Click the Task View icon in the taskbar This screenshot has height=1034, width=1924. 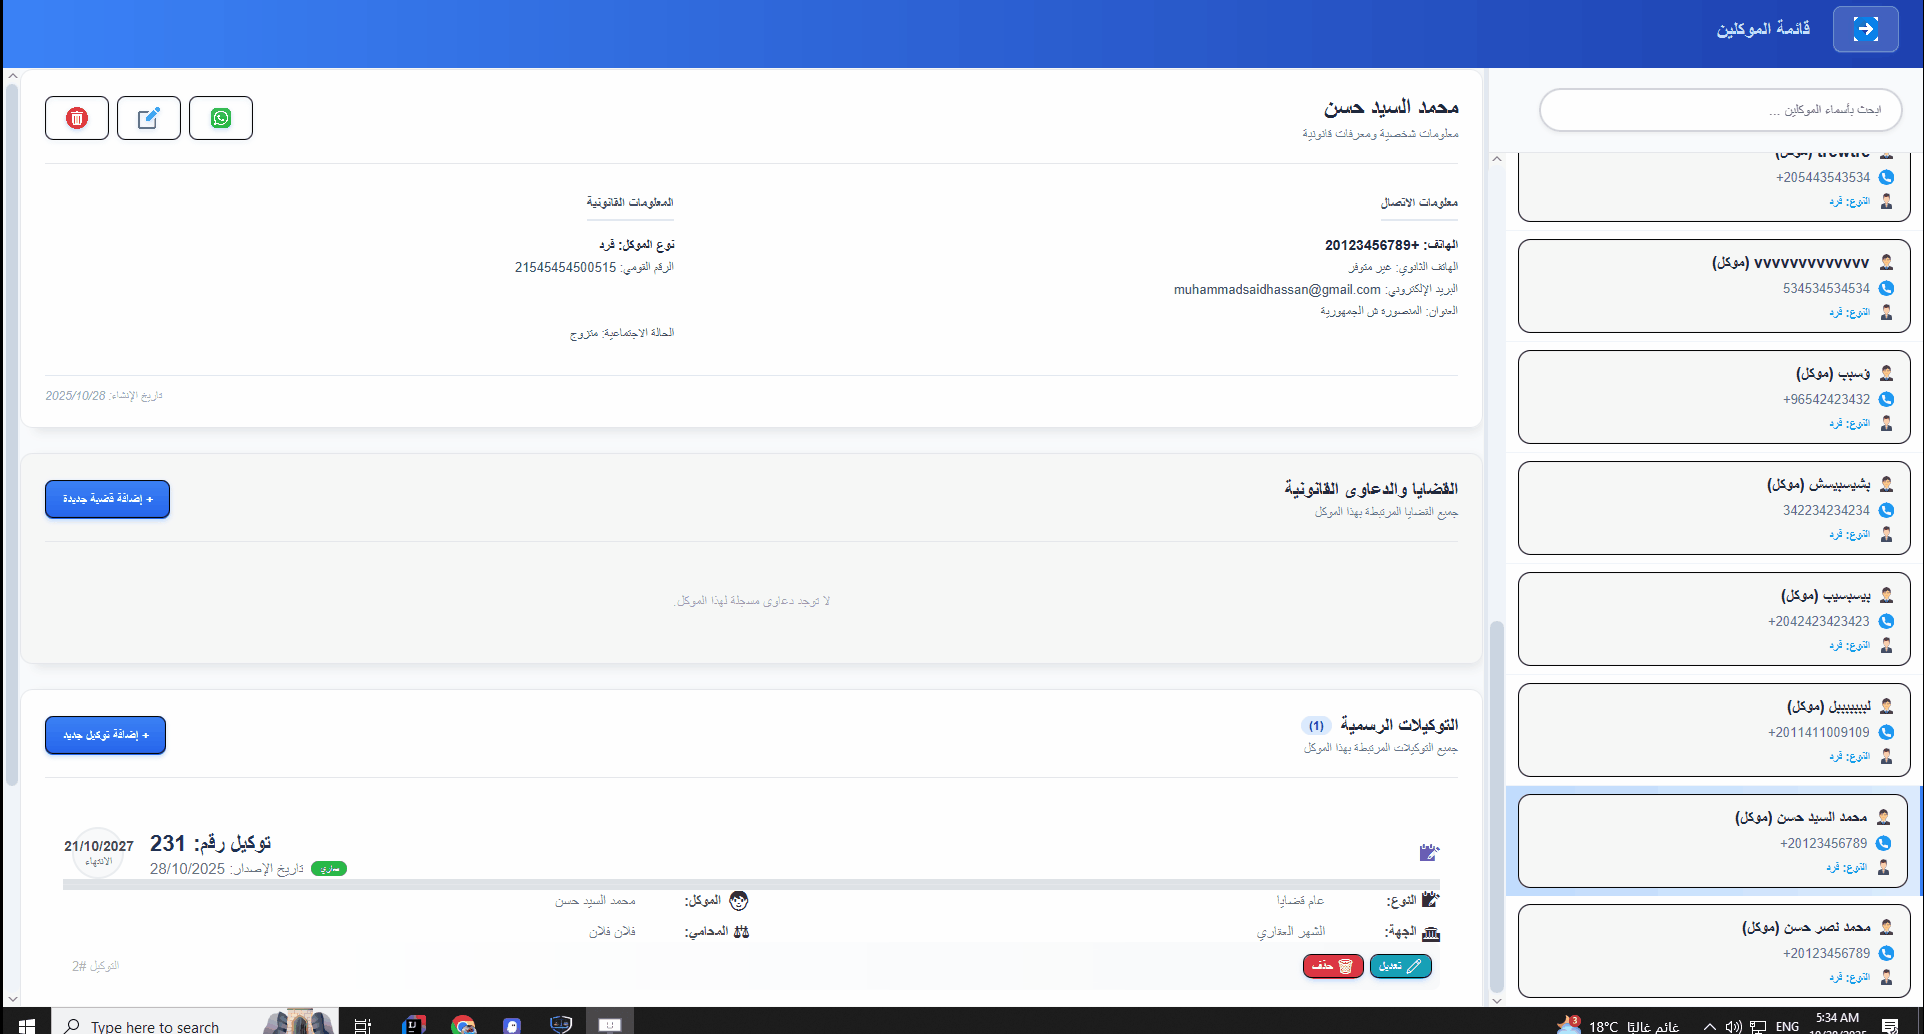pos(361,1023)
